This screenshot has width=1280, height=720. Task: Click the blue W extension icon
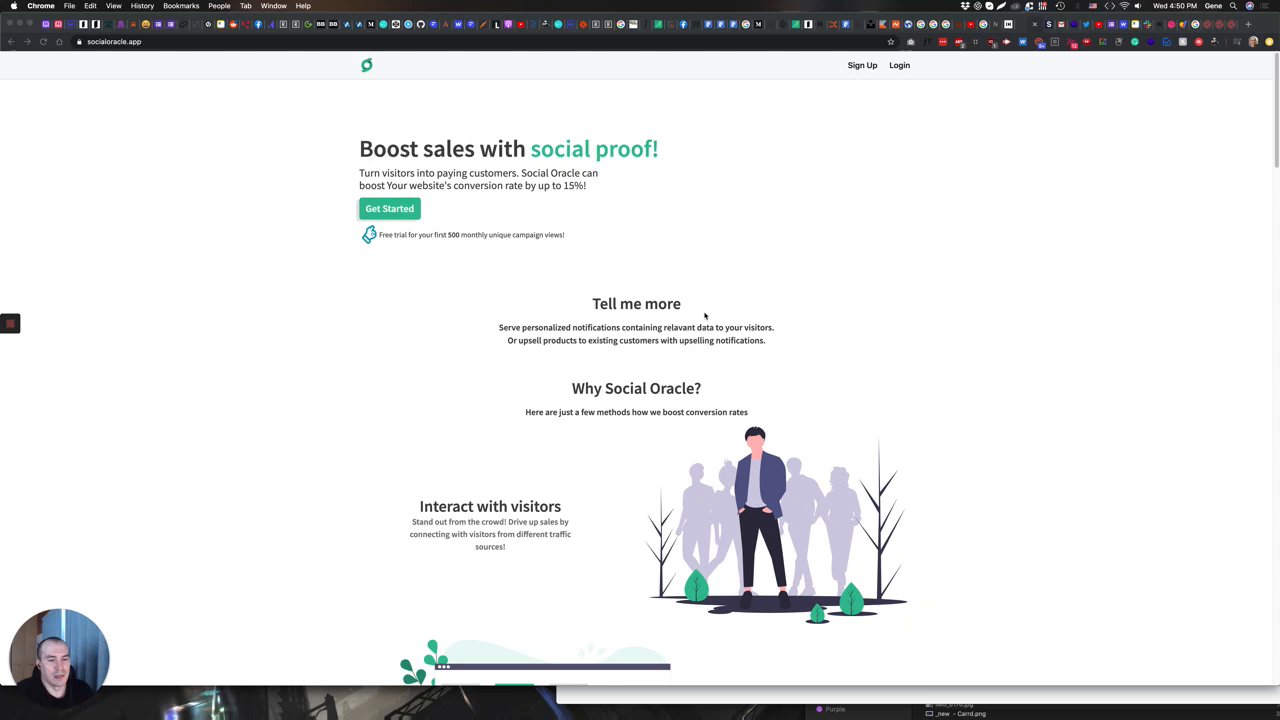pyautogui.click(x=1022, y=42)
